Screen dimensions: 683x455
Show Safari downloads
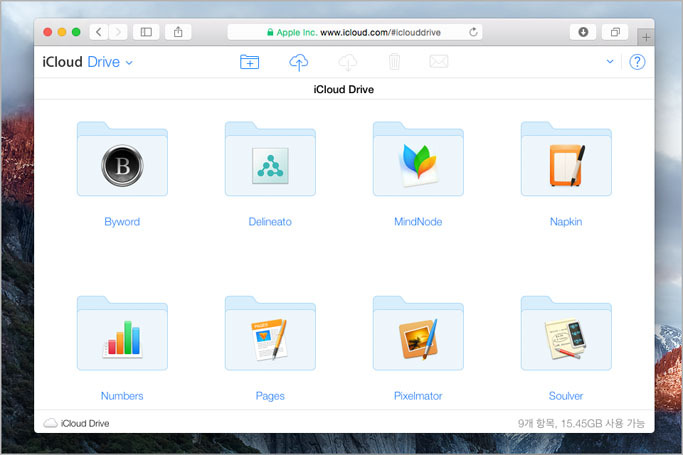[x=583, y=32]
